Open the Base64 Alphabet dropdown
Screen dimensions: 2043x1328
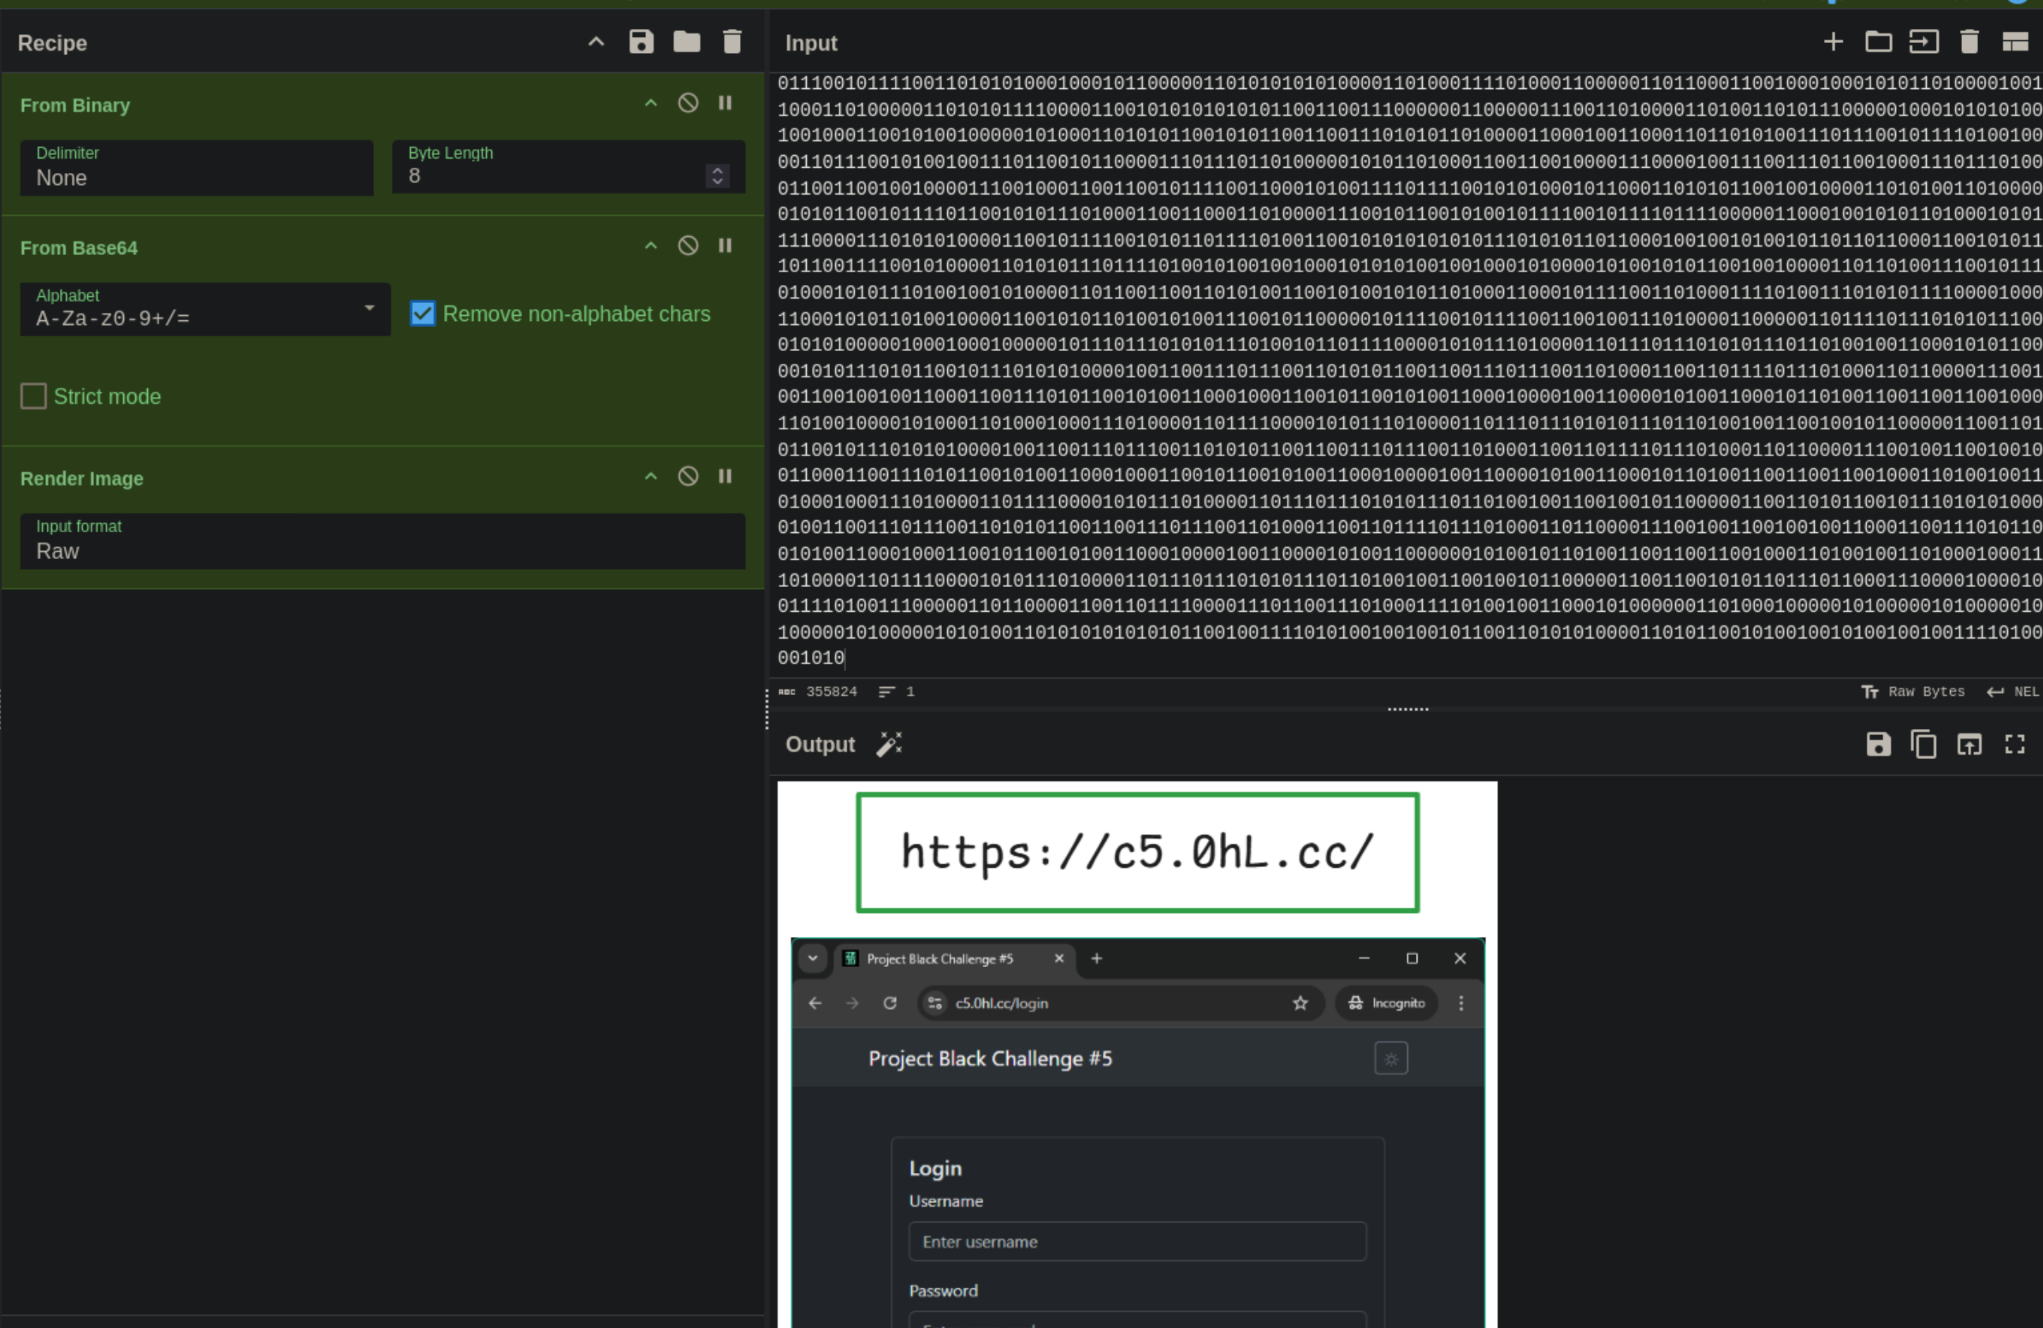pyautogui.click(x=205, y=309)
